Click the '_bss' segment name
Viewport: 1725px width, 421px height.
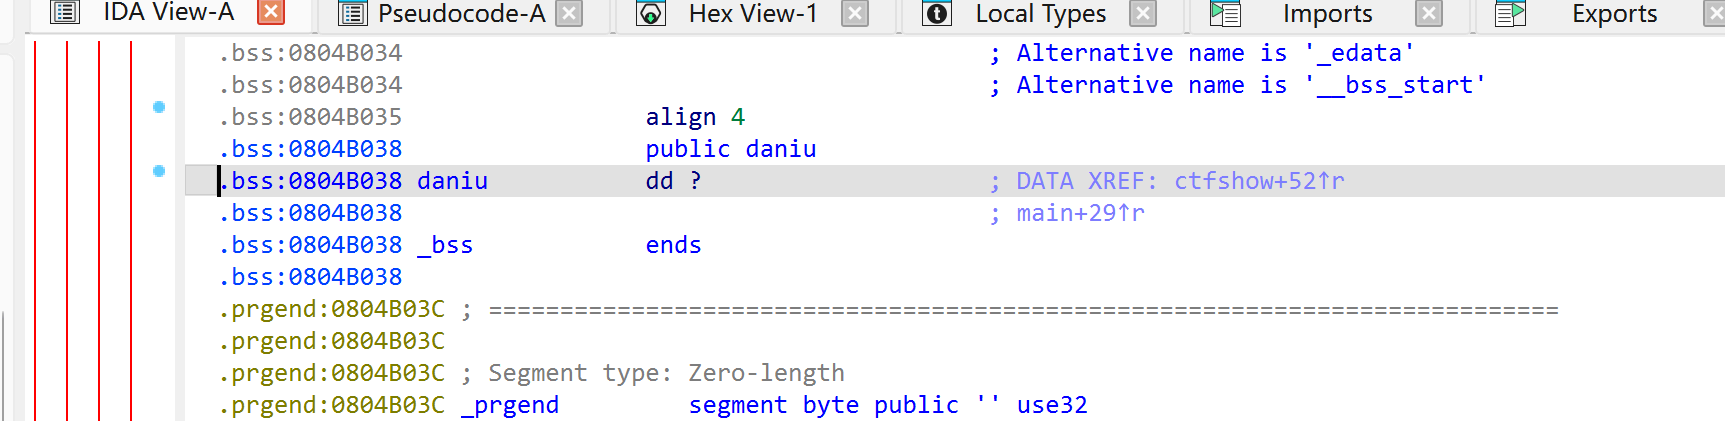click(445, 245)
